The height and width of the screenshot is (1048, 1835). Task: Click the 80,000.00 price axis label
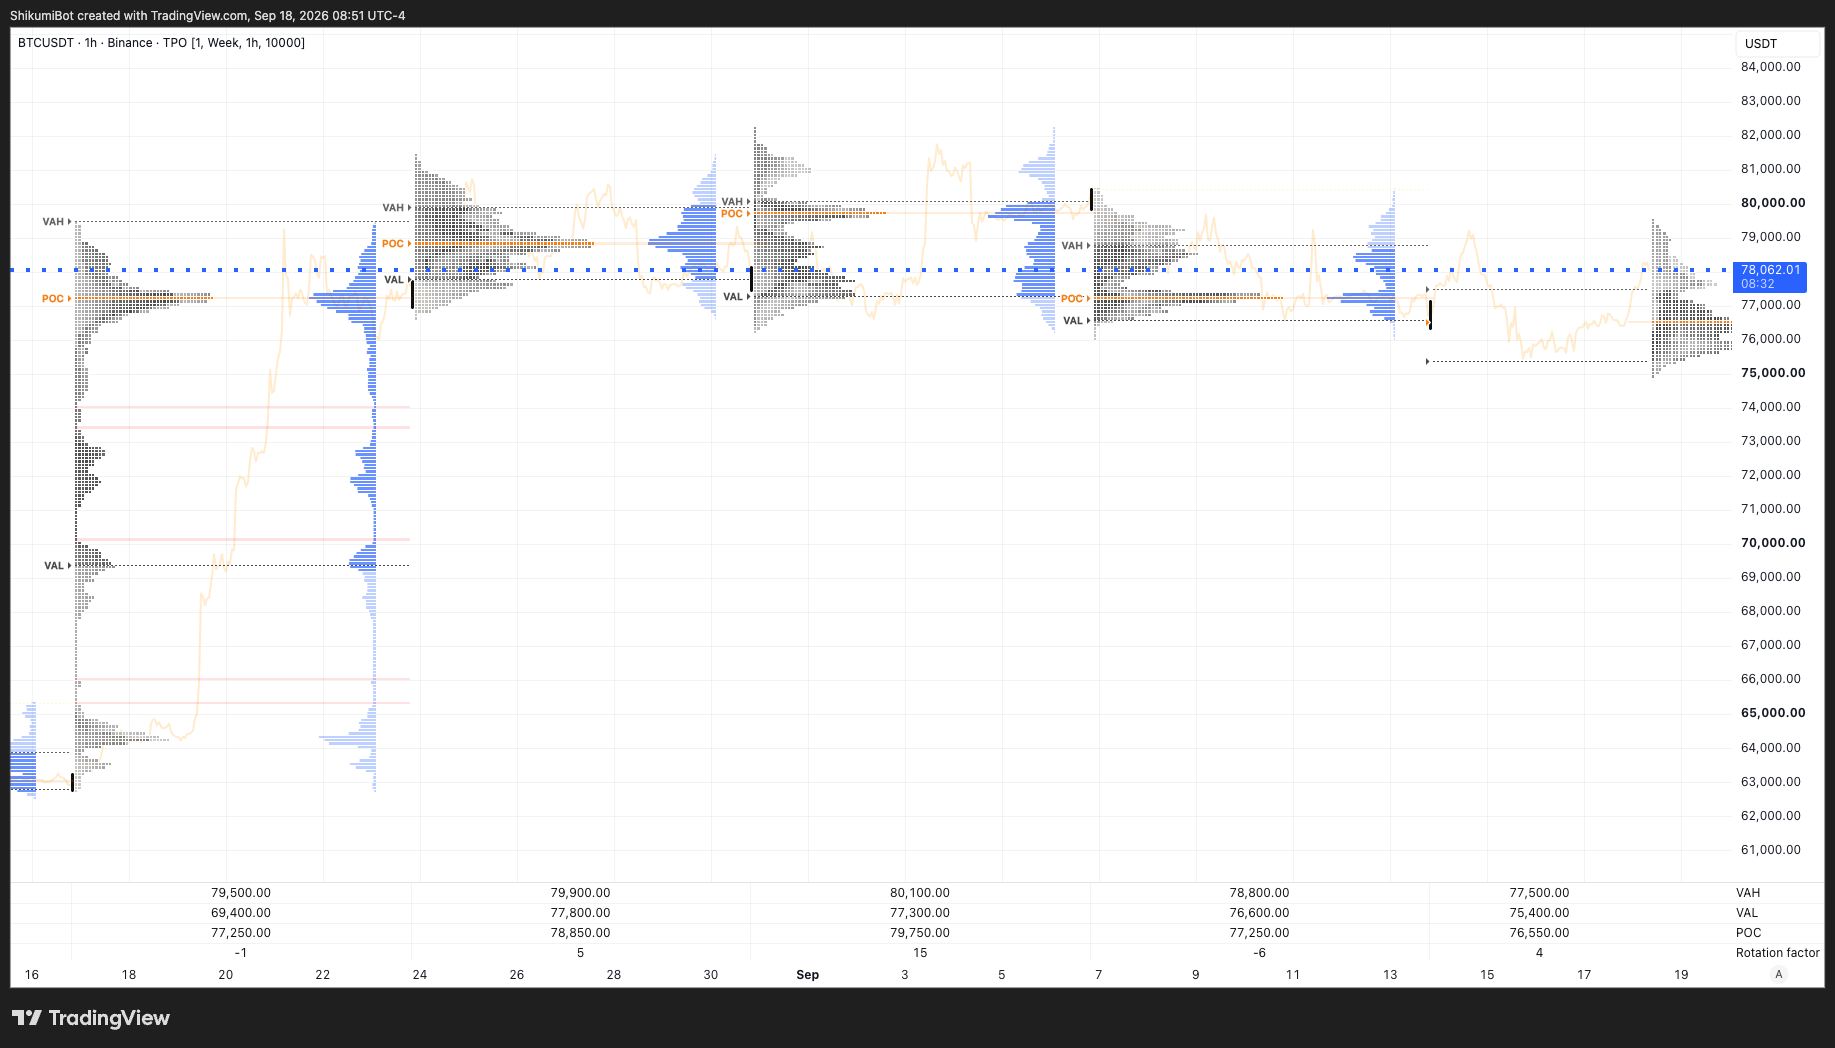point(1773,203)
